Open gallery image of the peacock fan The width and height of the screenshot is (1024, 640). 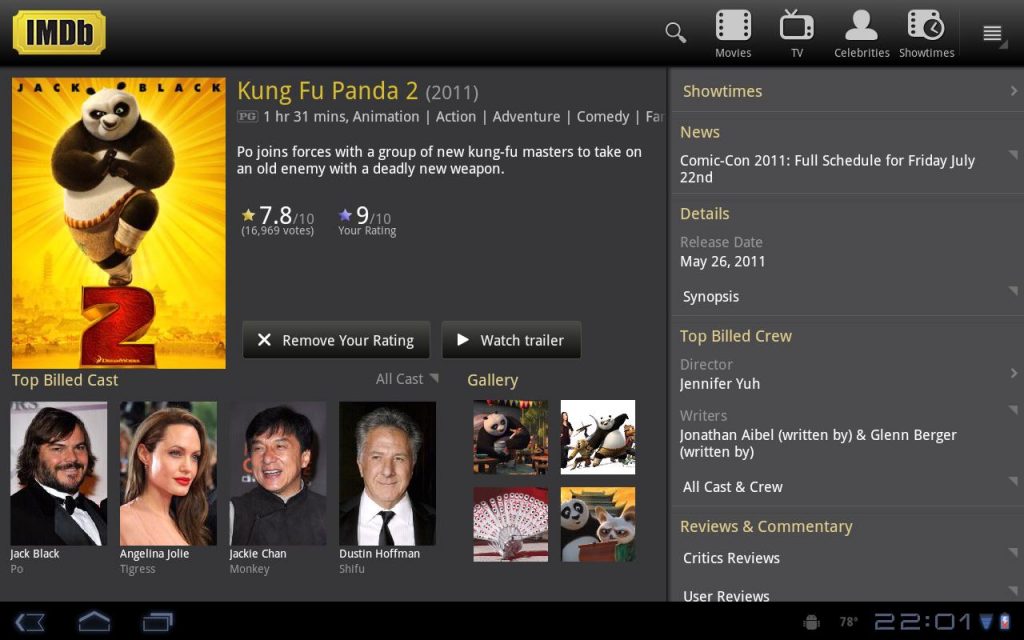click(x=511, y=524)
